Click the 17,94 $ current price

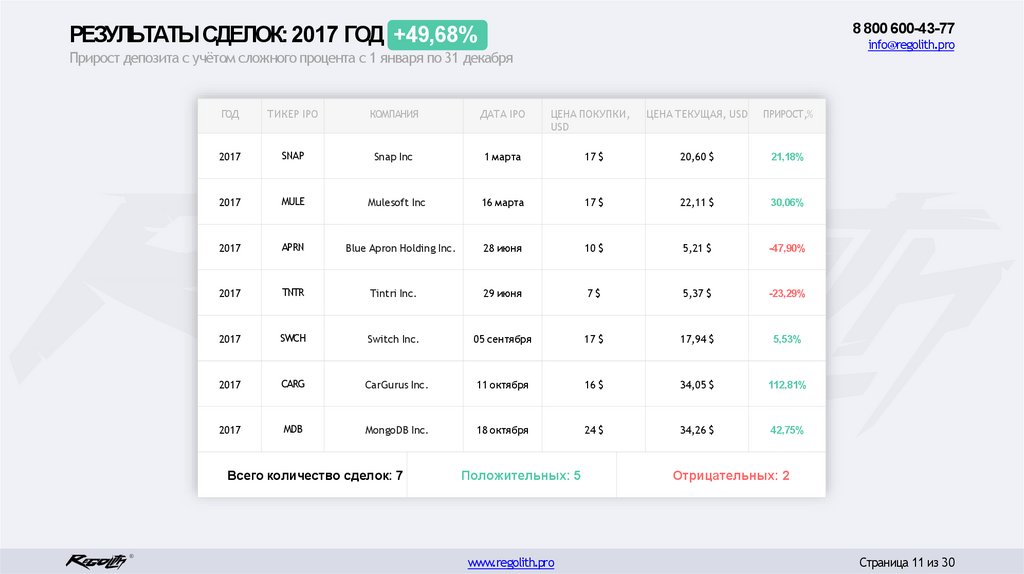point(697,339)
